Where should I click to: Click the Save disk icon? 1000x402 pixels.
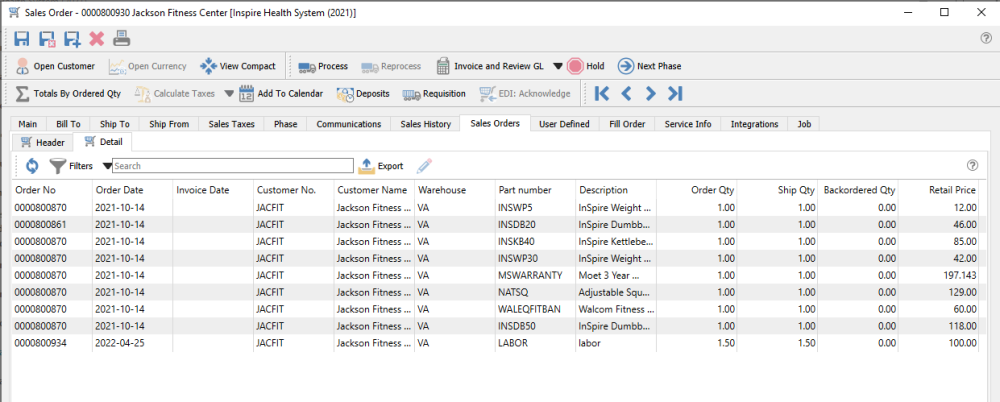click(x=22, y=39)
